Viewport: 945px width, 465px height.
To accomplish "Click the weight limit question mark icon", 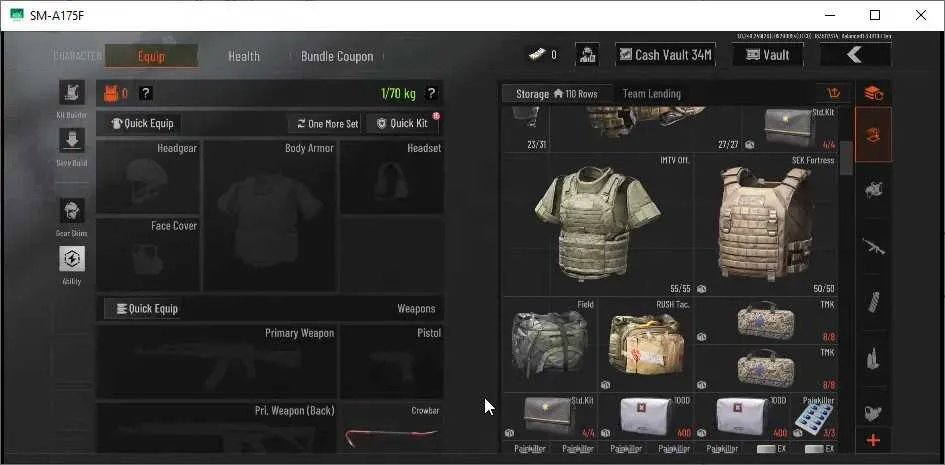I will (431, 93).
